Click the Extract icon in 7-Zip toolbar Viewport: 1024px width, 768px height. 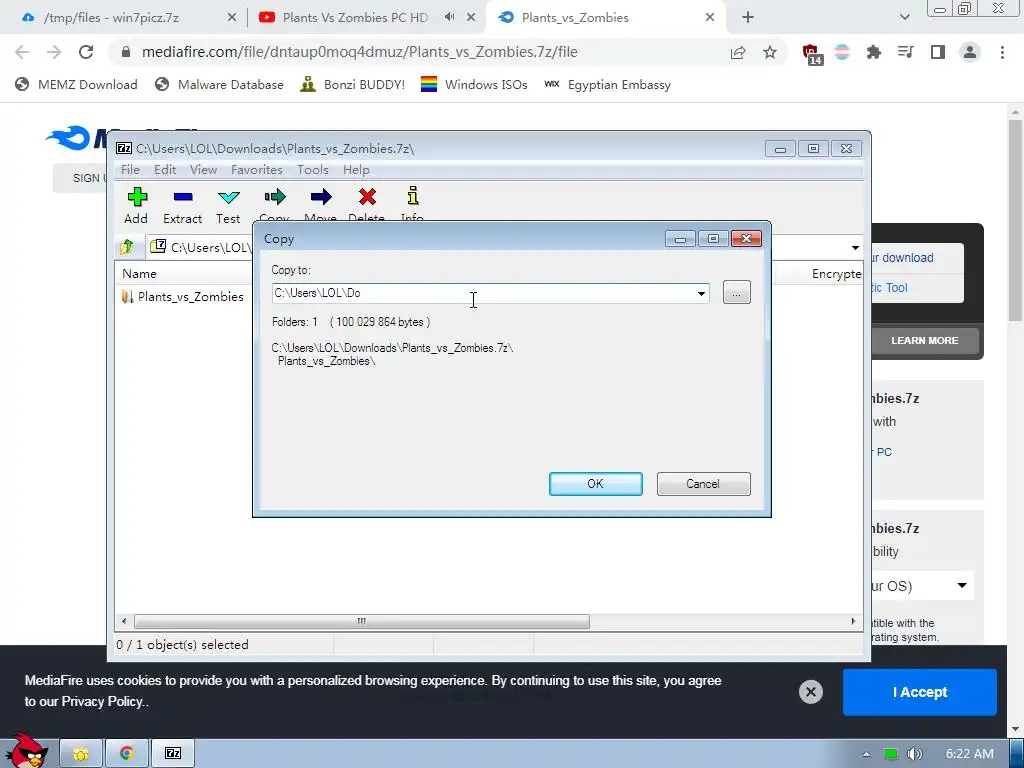pos(183,197)
